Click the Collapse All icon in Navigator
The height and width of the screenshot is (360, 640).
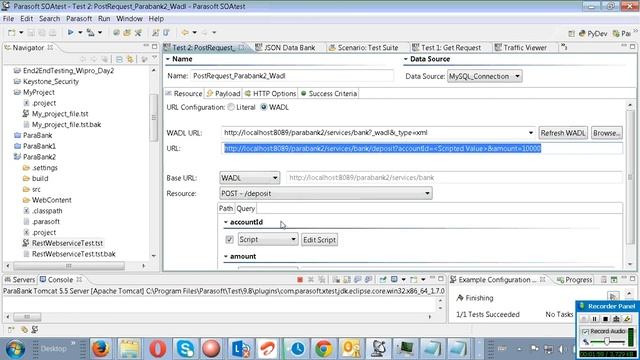point(119,60)
